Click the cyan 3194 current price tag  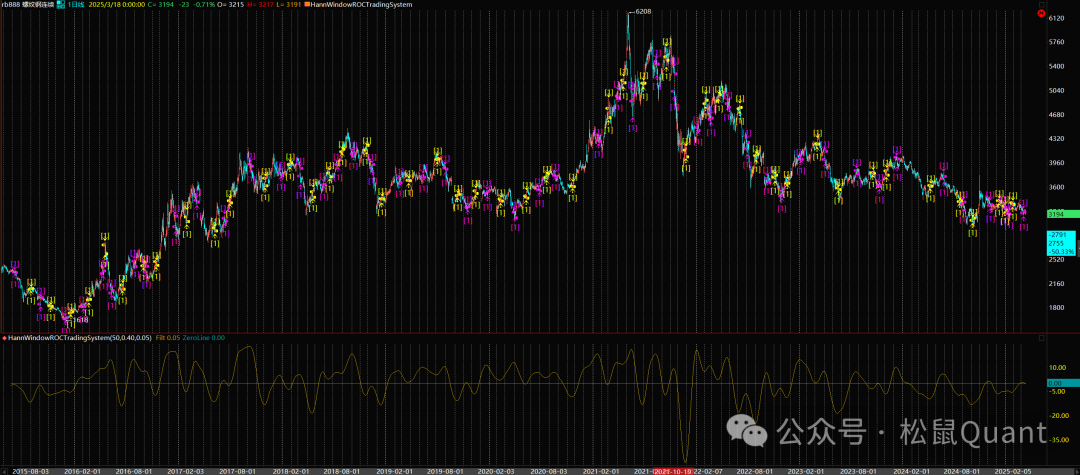point(1058,214)
